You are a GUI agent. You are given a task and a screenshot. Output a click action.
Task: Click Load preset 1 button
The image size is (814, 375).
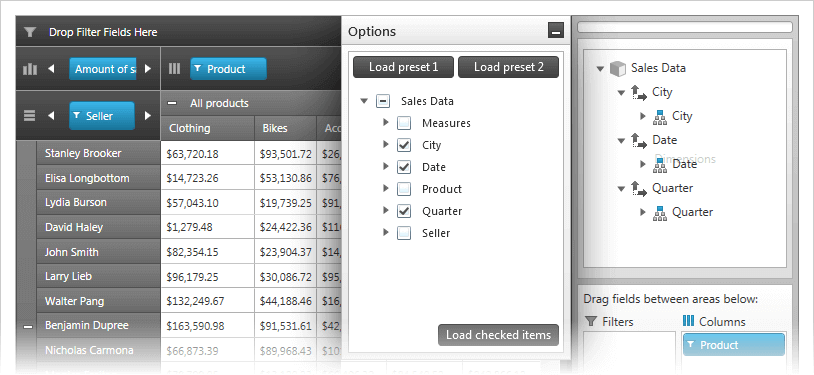(403, 67)
